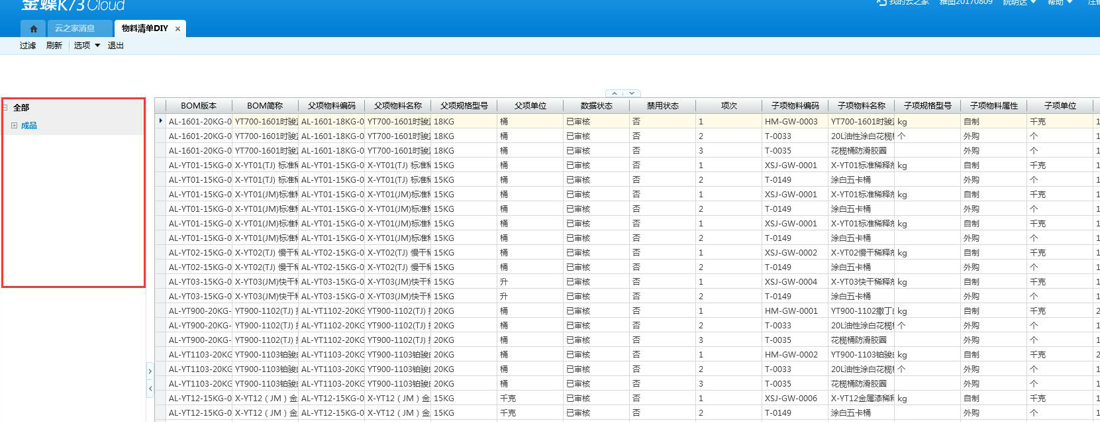Switch to the 云之家消息 tab
This screenshot has width=1100, height=422.
tap(75, 29)
